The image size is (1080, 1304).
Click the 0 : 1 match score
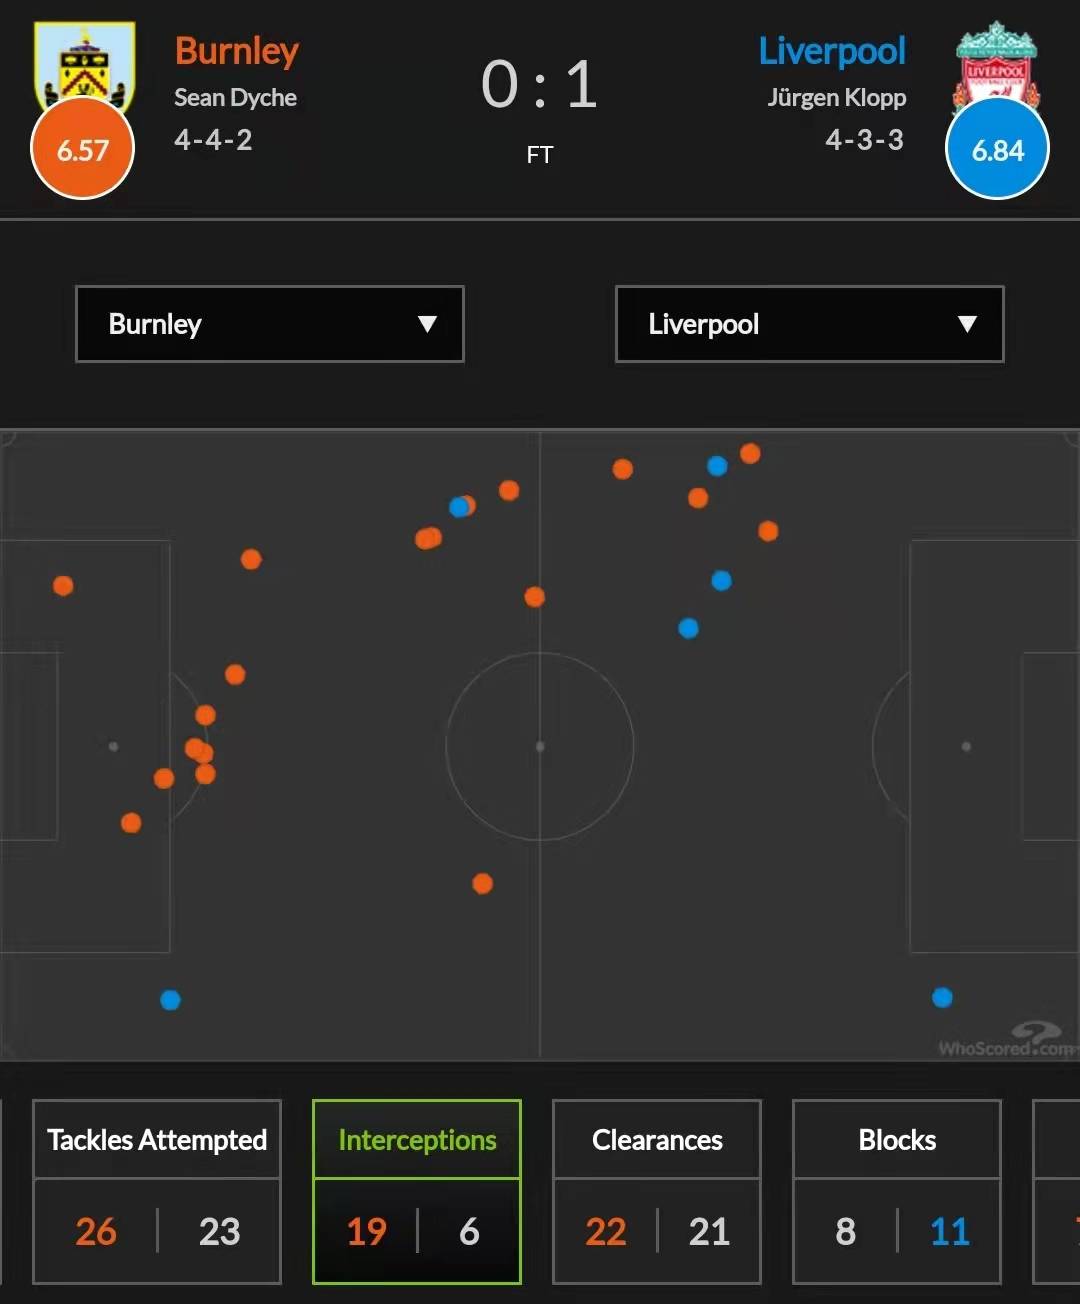tap(539, 85)
